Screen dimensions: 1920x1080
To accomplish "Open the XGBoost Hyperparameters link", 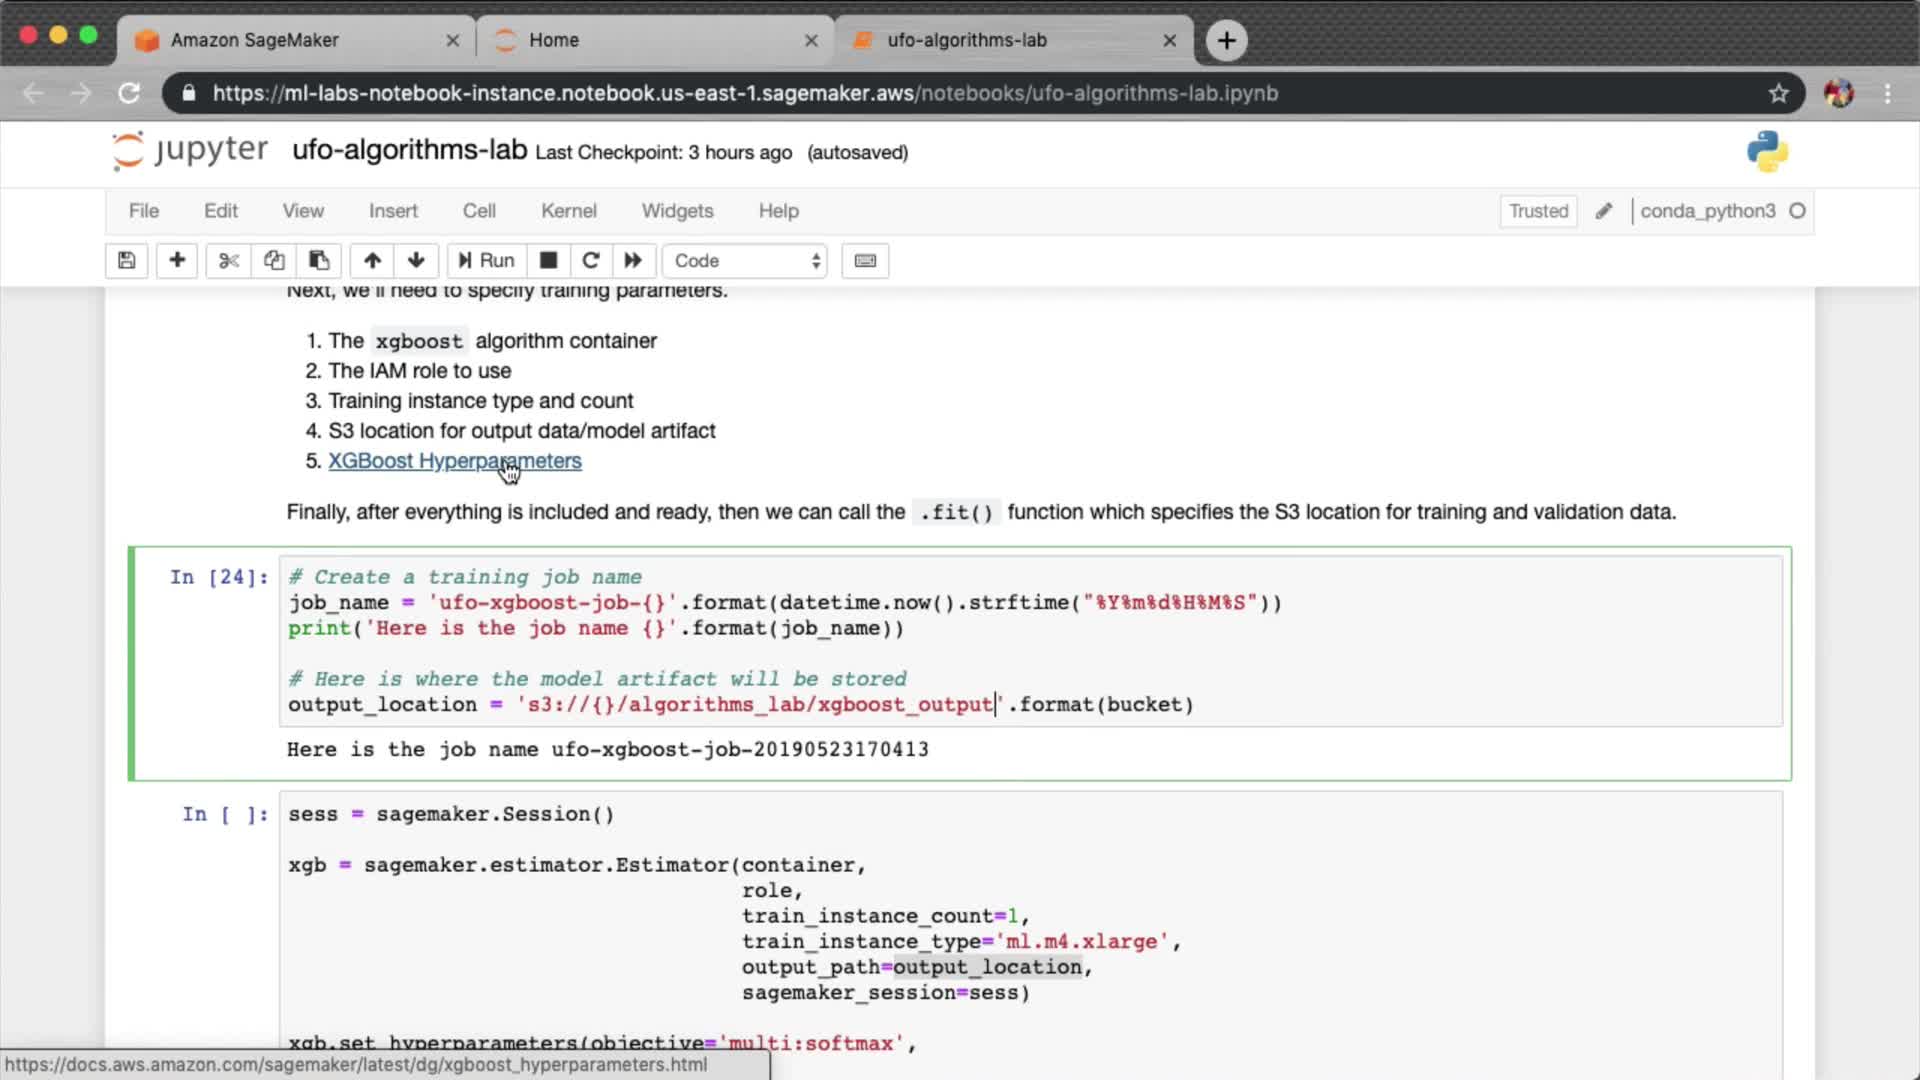I will [x=454, y=461].
